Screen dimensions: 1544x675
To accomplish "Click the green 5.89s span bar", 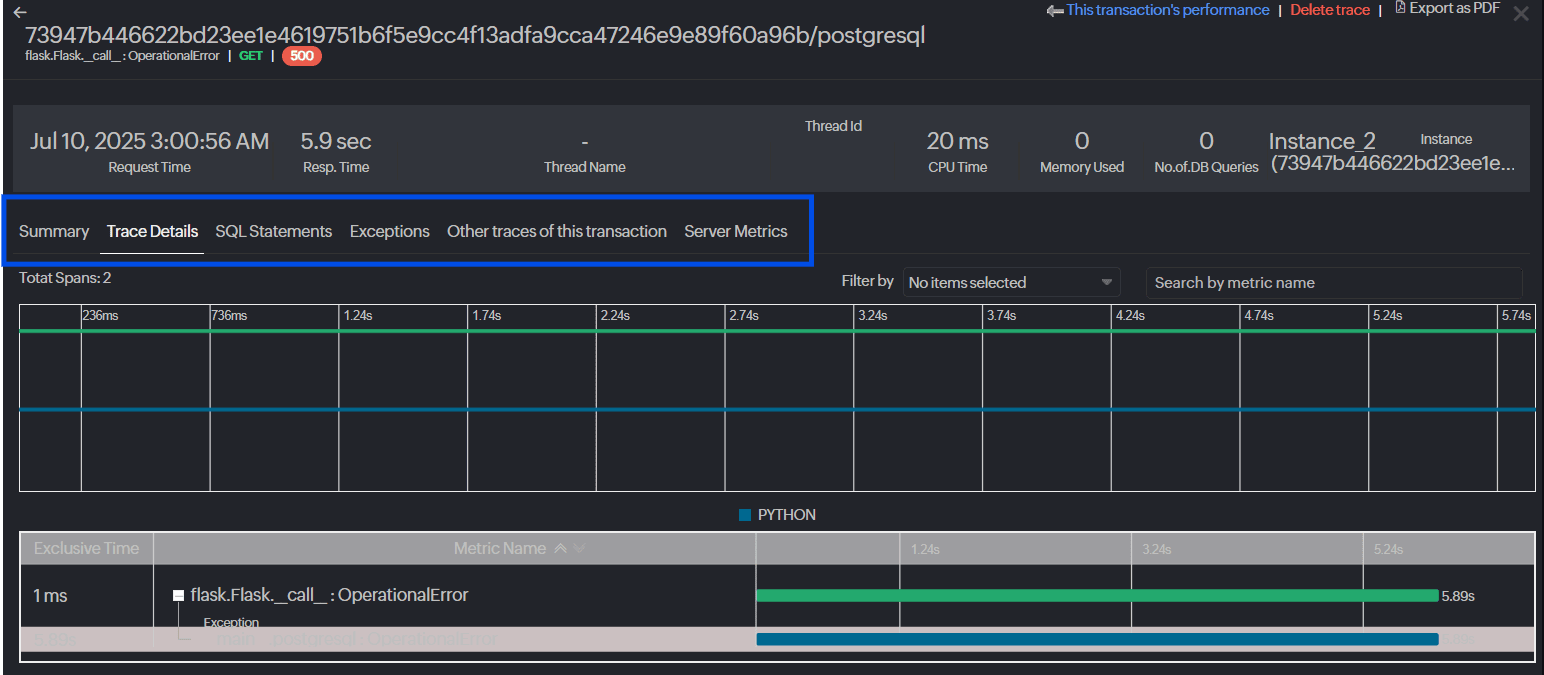I will point(1096,595).
